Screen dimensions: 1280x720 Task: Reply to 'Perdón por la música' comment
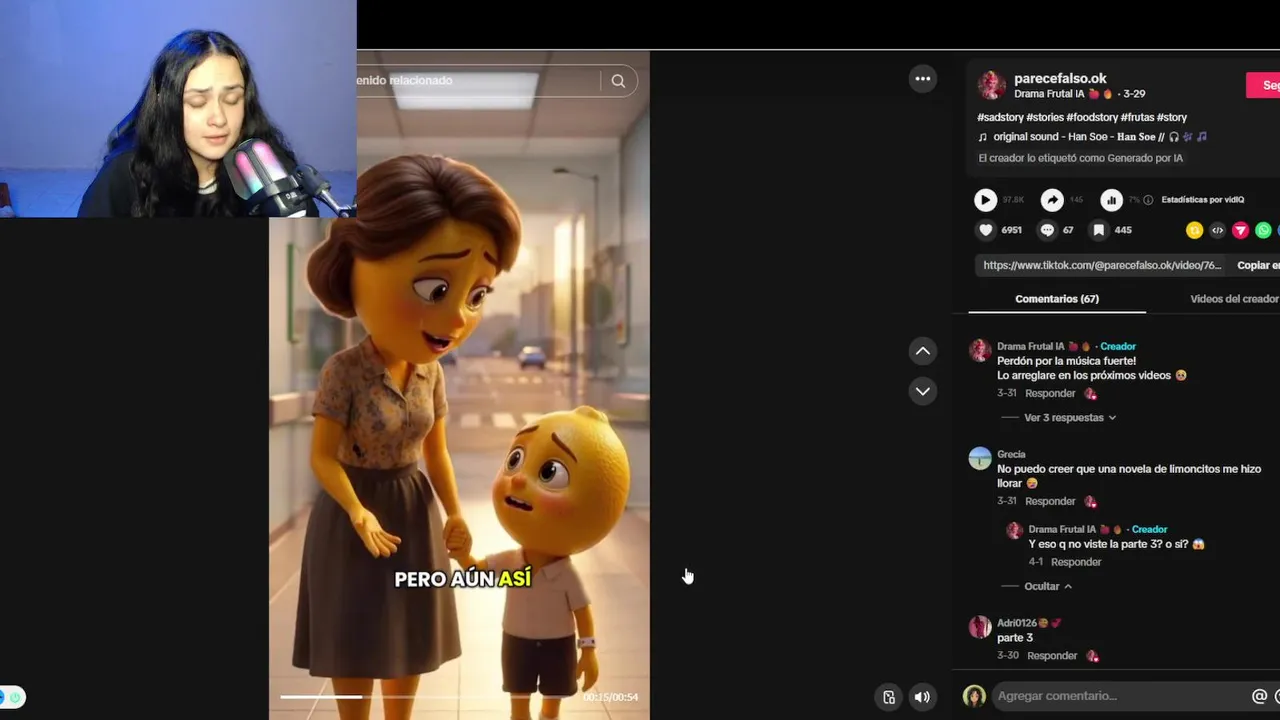click(1050, 394)
